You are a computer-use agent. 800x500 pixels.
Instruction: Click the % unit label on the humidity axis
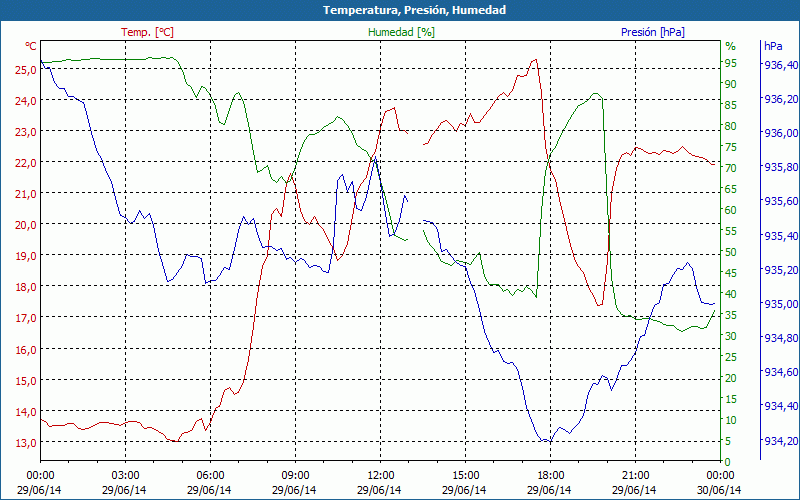(x=731, y=46)
